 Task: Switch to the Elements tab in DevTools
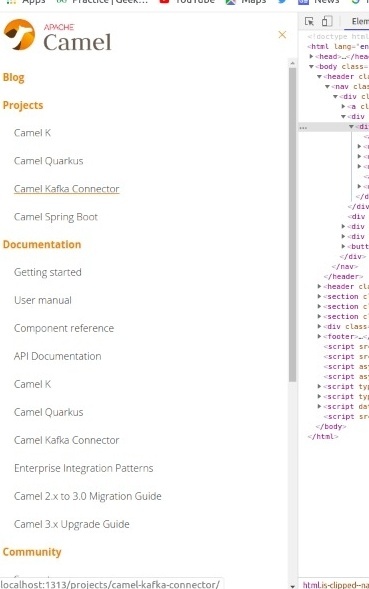point(360,21)
